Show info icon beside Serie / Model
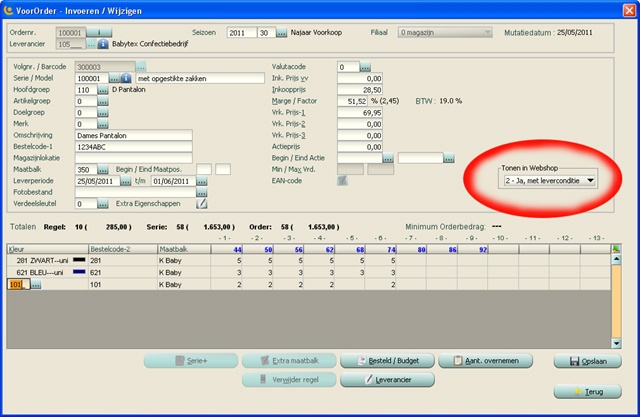 [126, 78]
